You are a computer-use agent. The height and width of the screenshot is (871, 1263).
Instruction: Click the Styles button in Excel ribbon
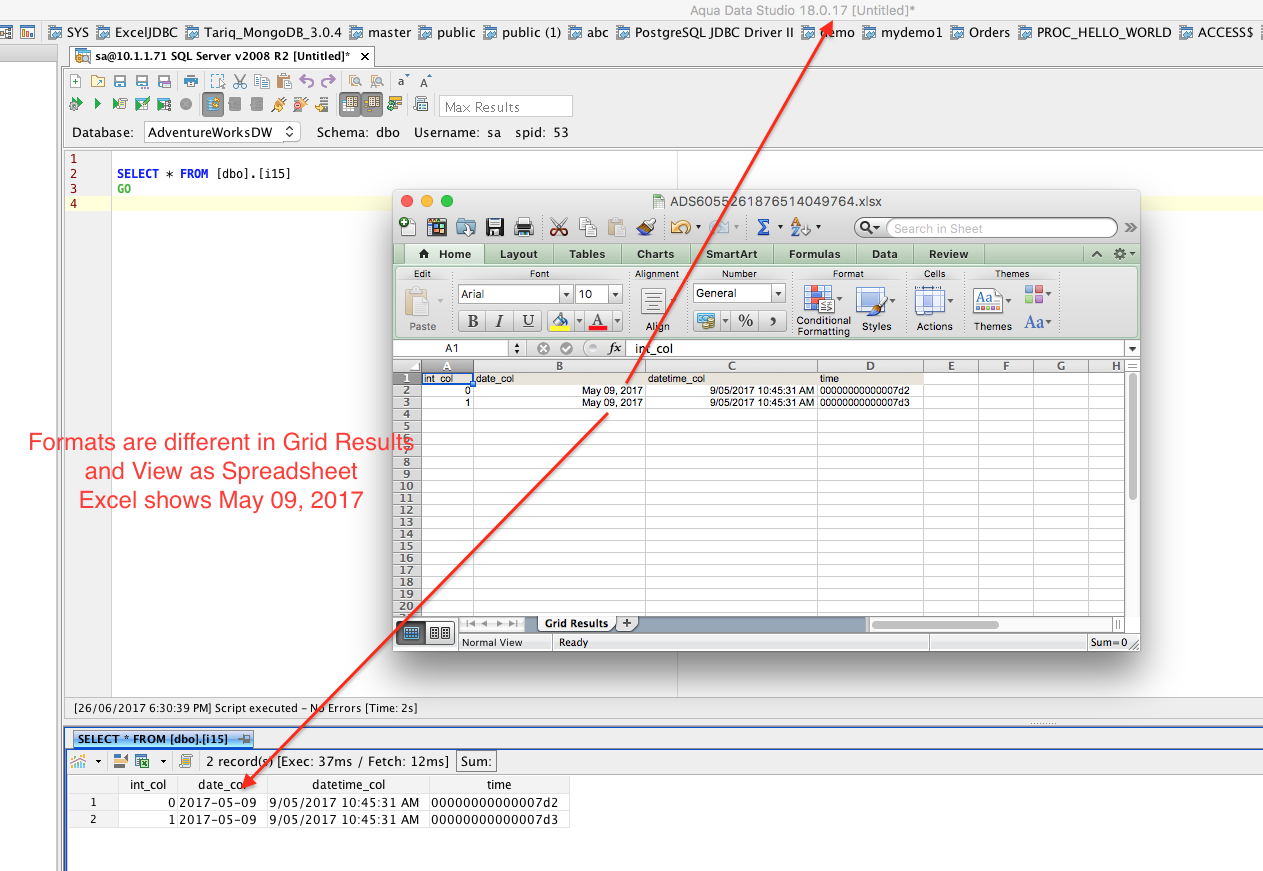(x=876, y=309)
